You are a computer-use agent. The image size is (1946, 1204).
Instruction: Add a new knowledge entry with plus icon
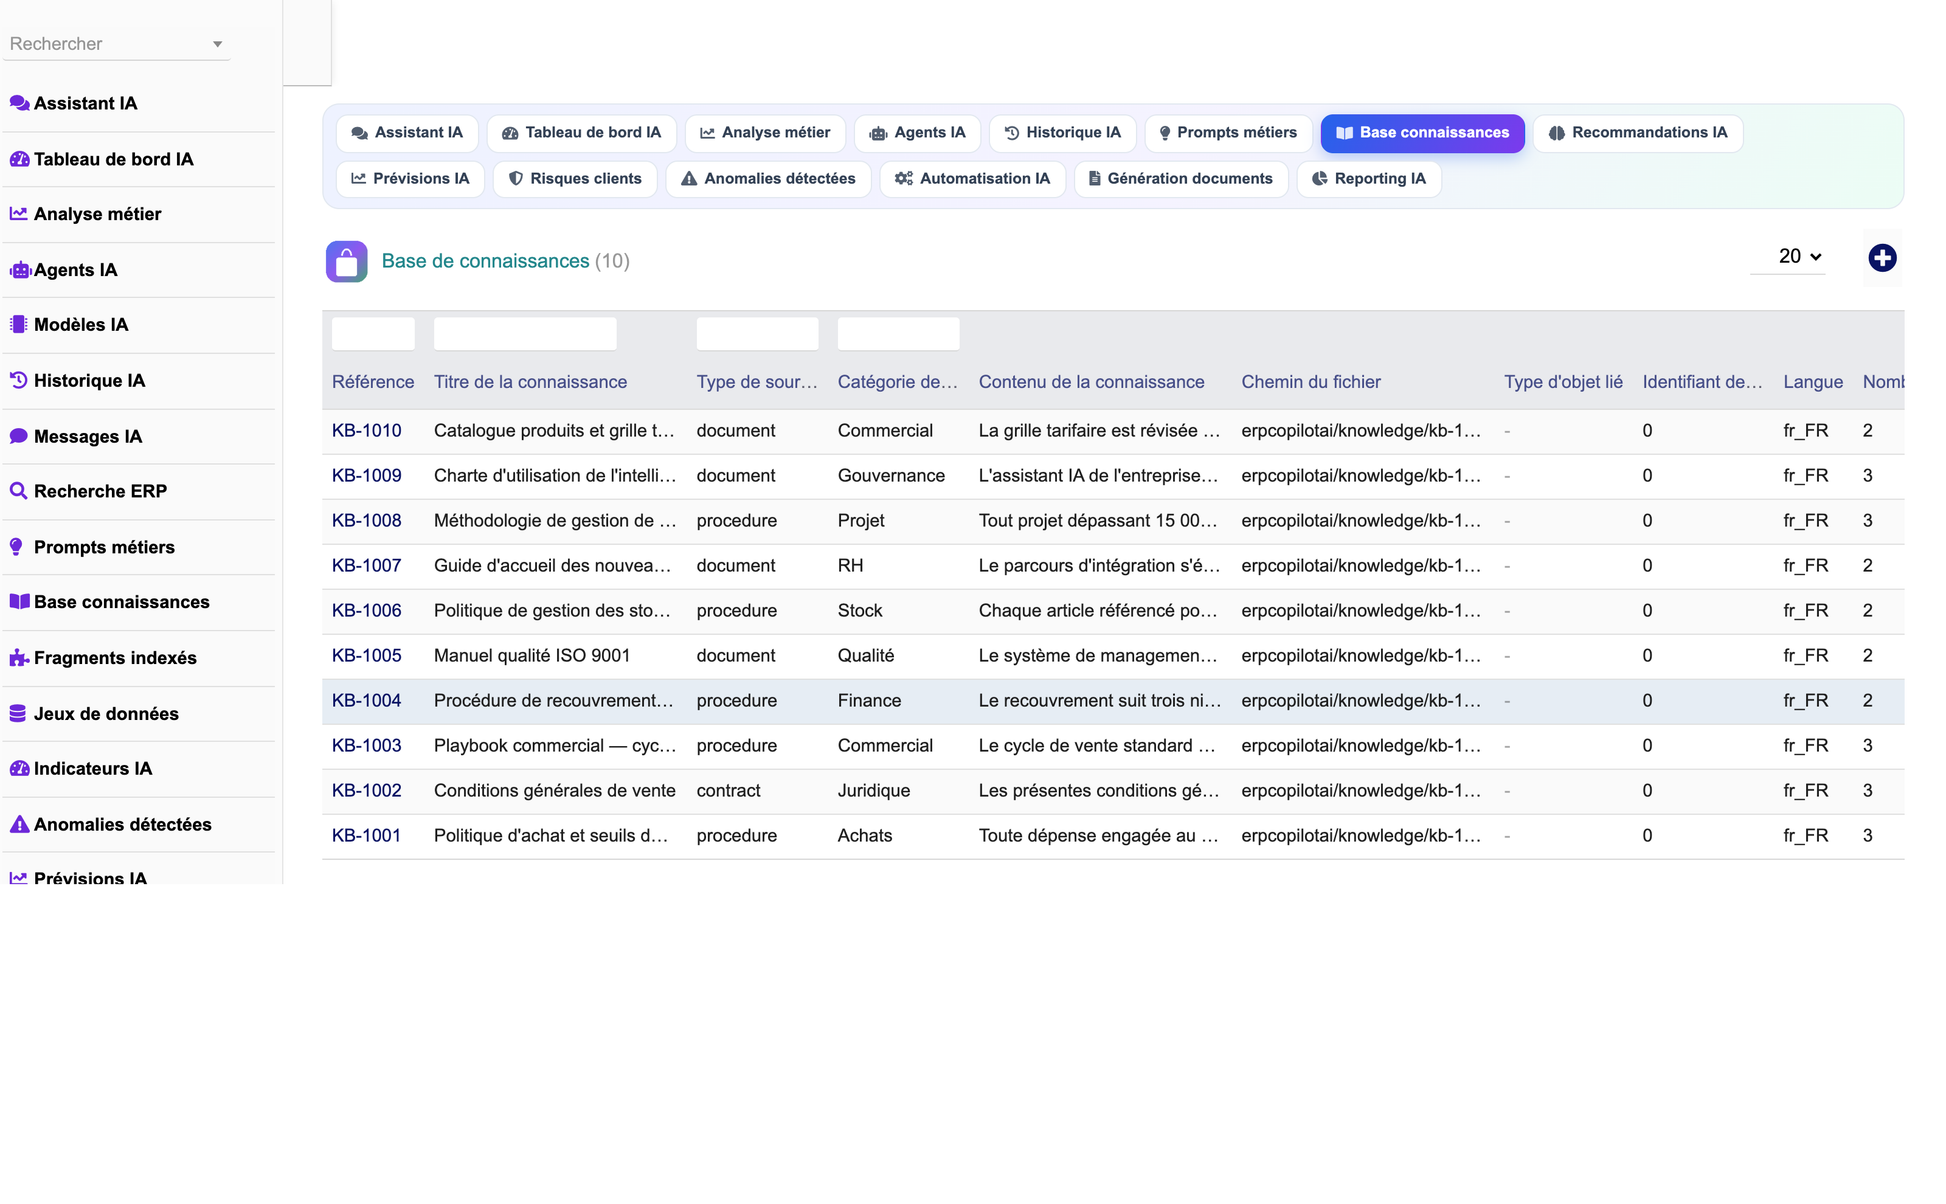tap(1882, 258)
